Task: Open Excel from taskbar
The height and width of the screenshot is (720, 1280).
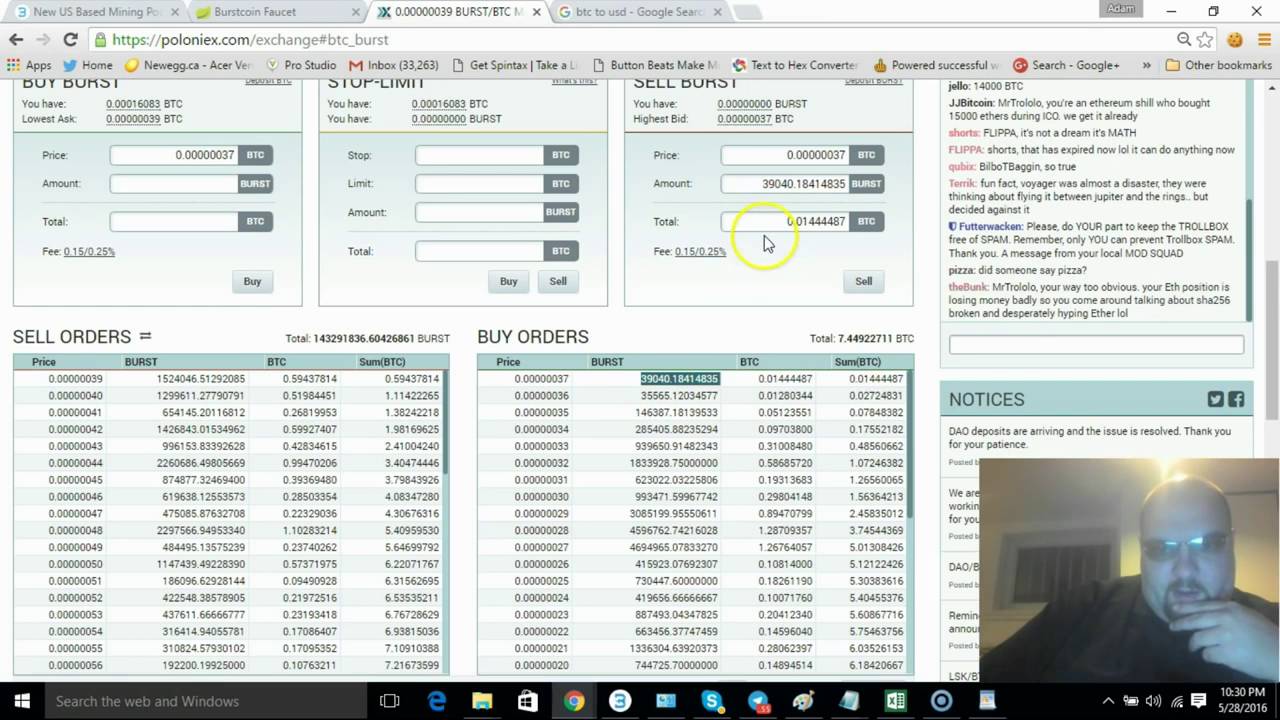Action: 895,701
